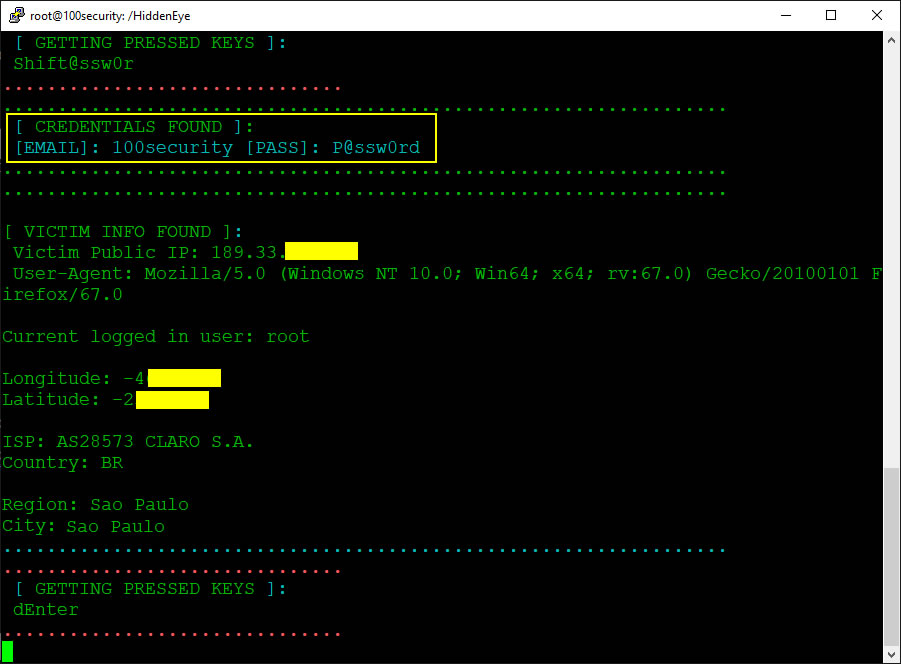This screenshot has width=901, height=664.
Task: Close the PuTTY session window
Action: coord(877,15)
